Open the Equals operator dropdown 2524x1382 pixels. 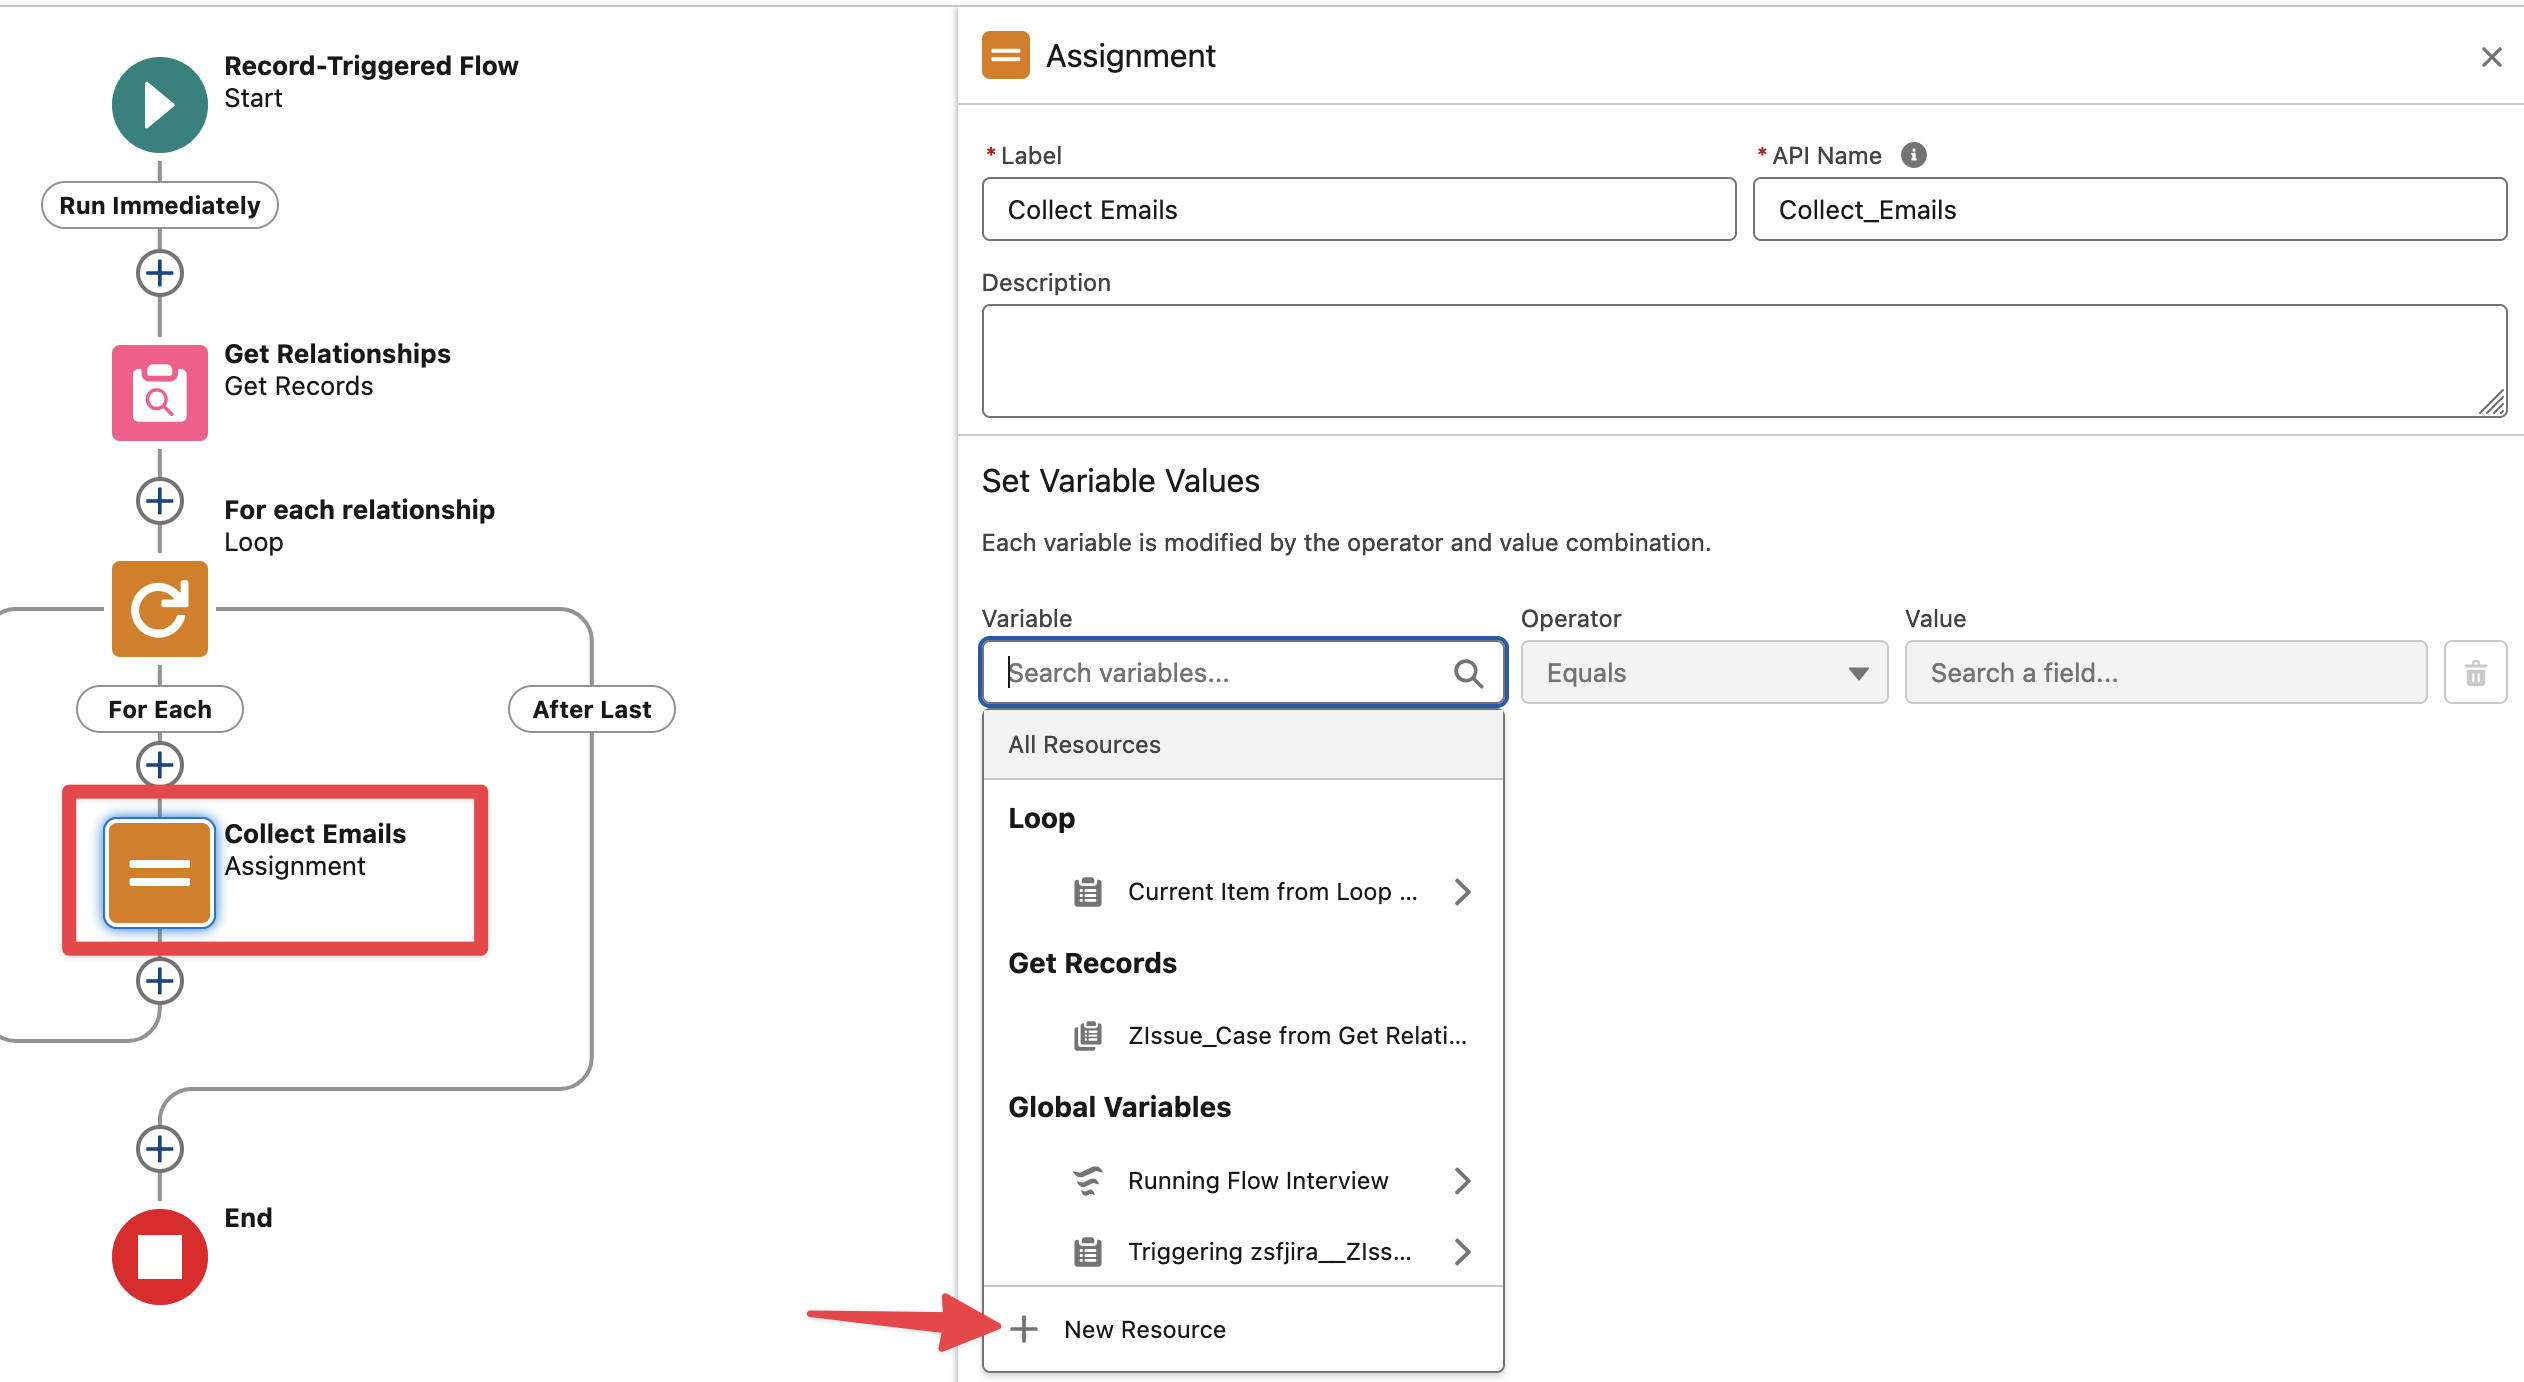[1703, 673]
